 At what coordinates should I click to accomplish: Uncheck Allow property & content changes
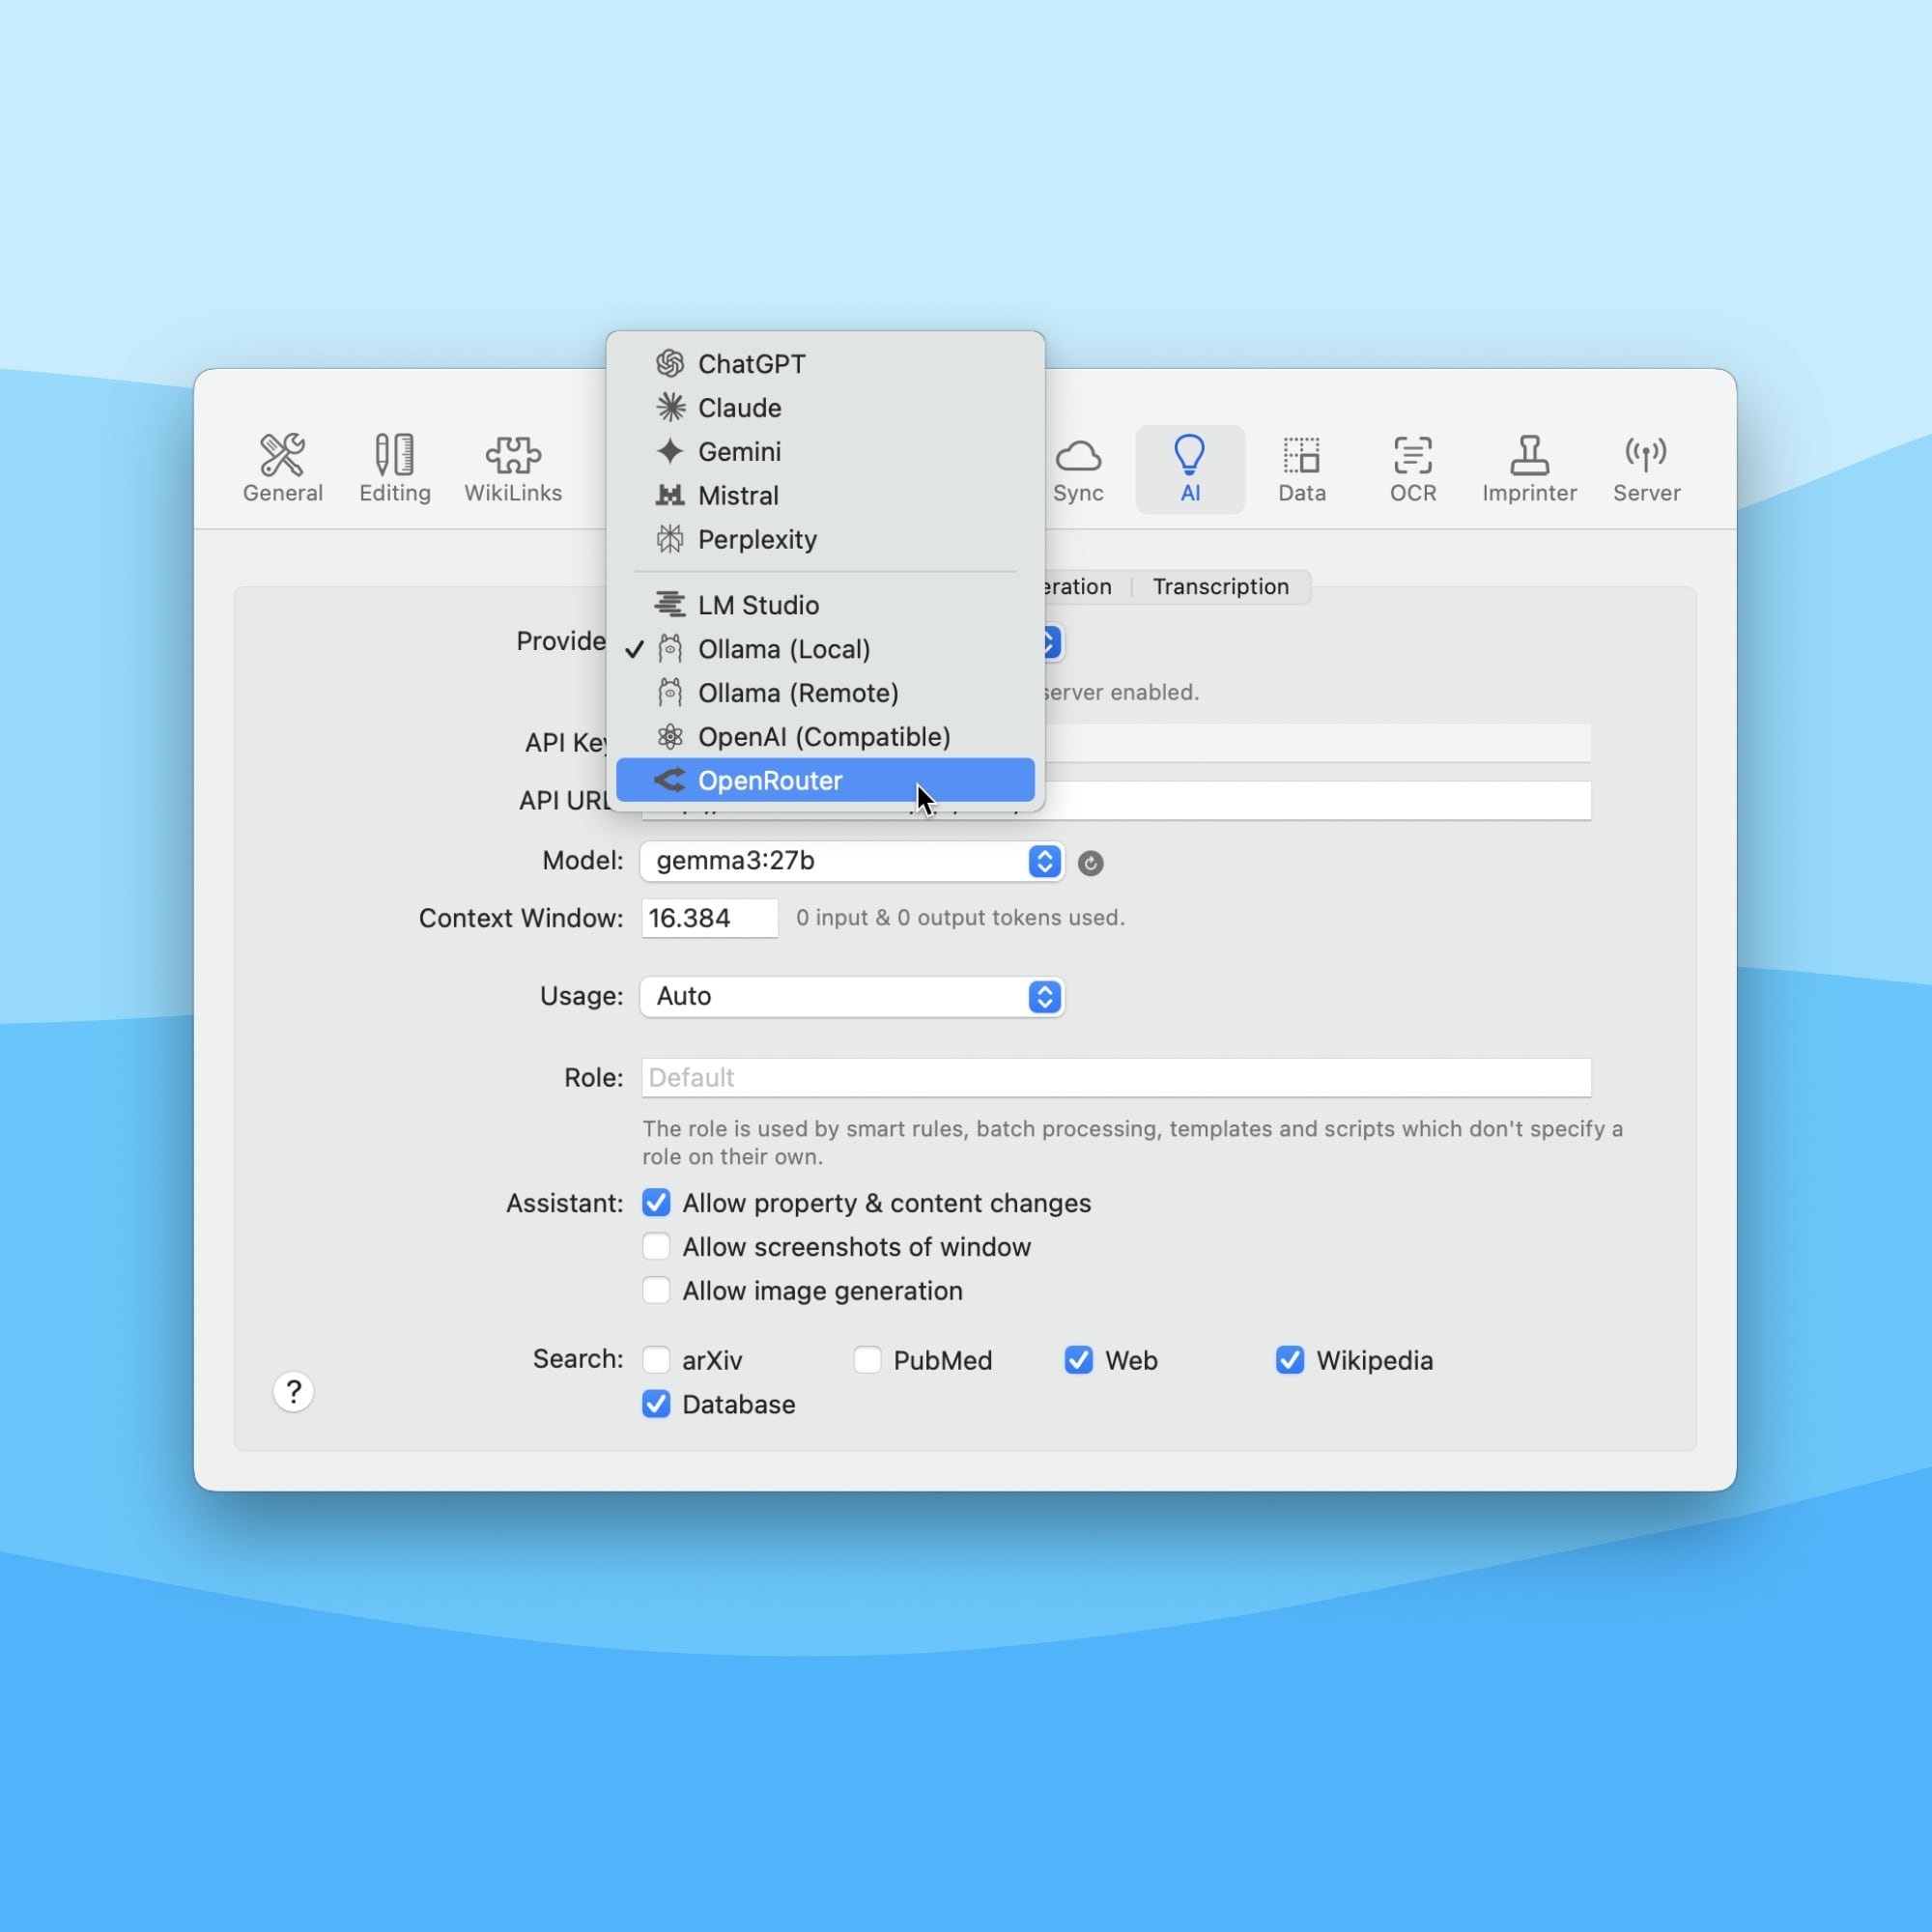[x=656, y=1203]
